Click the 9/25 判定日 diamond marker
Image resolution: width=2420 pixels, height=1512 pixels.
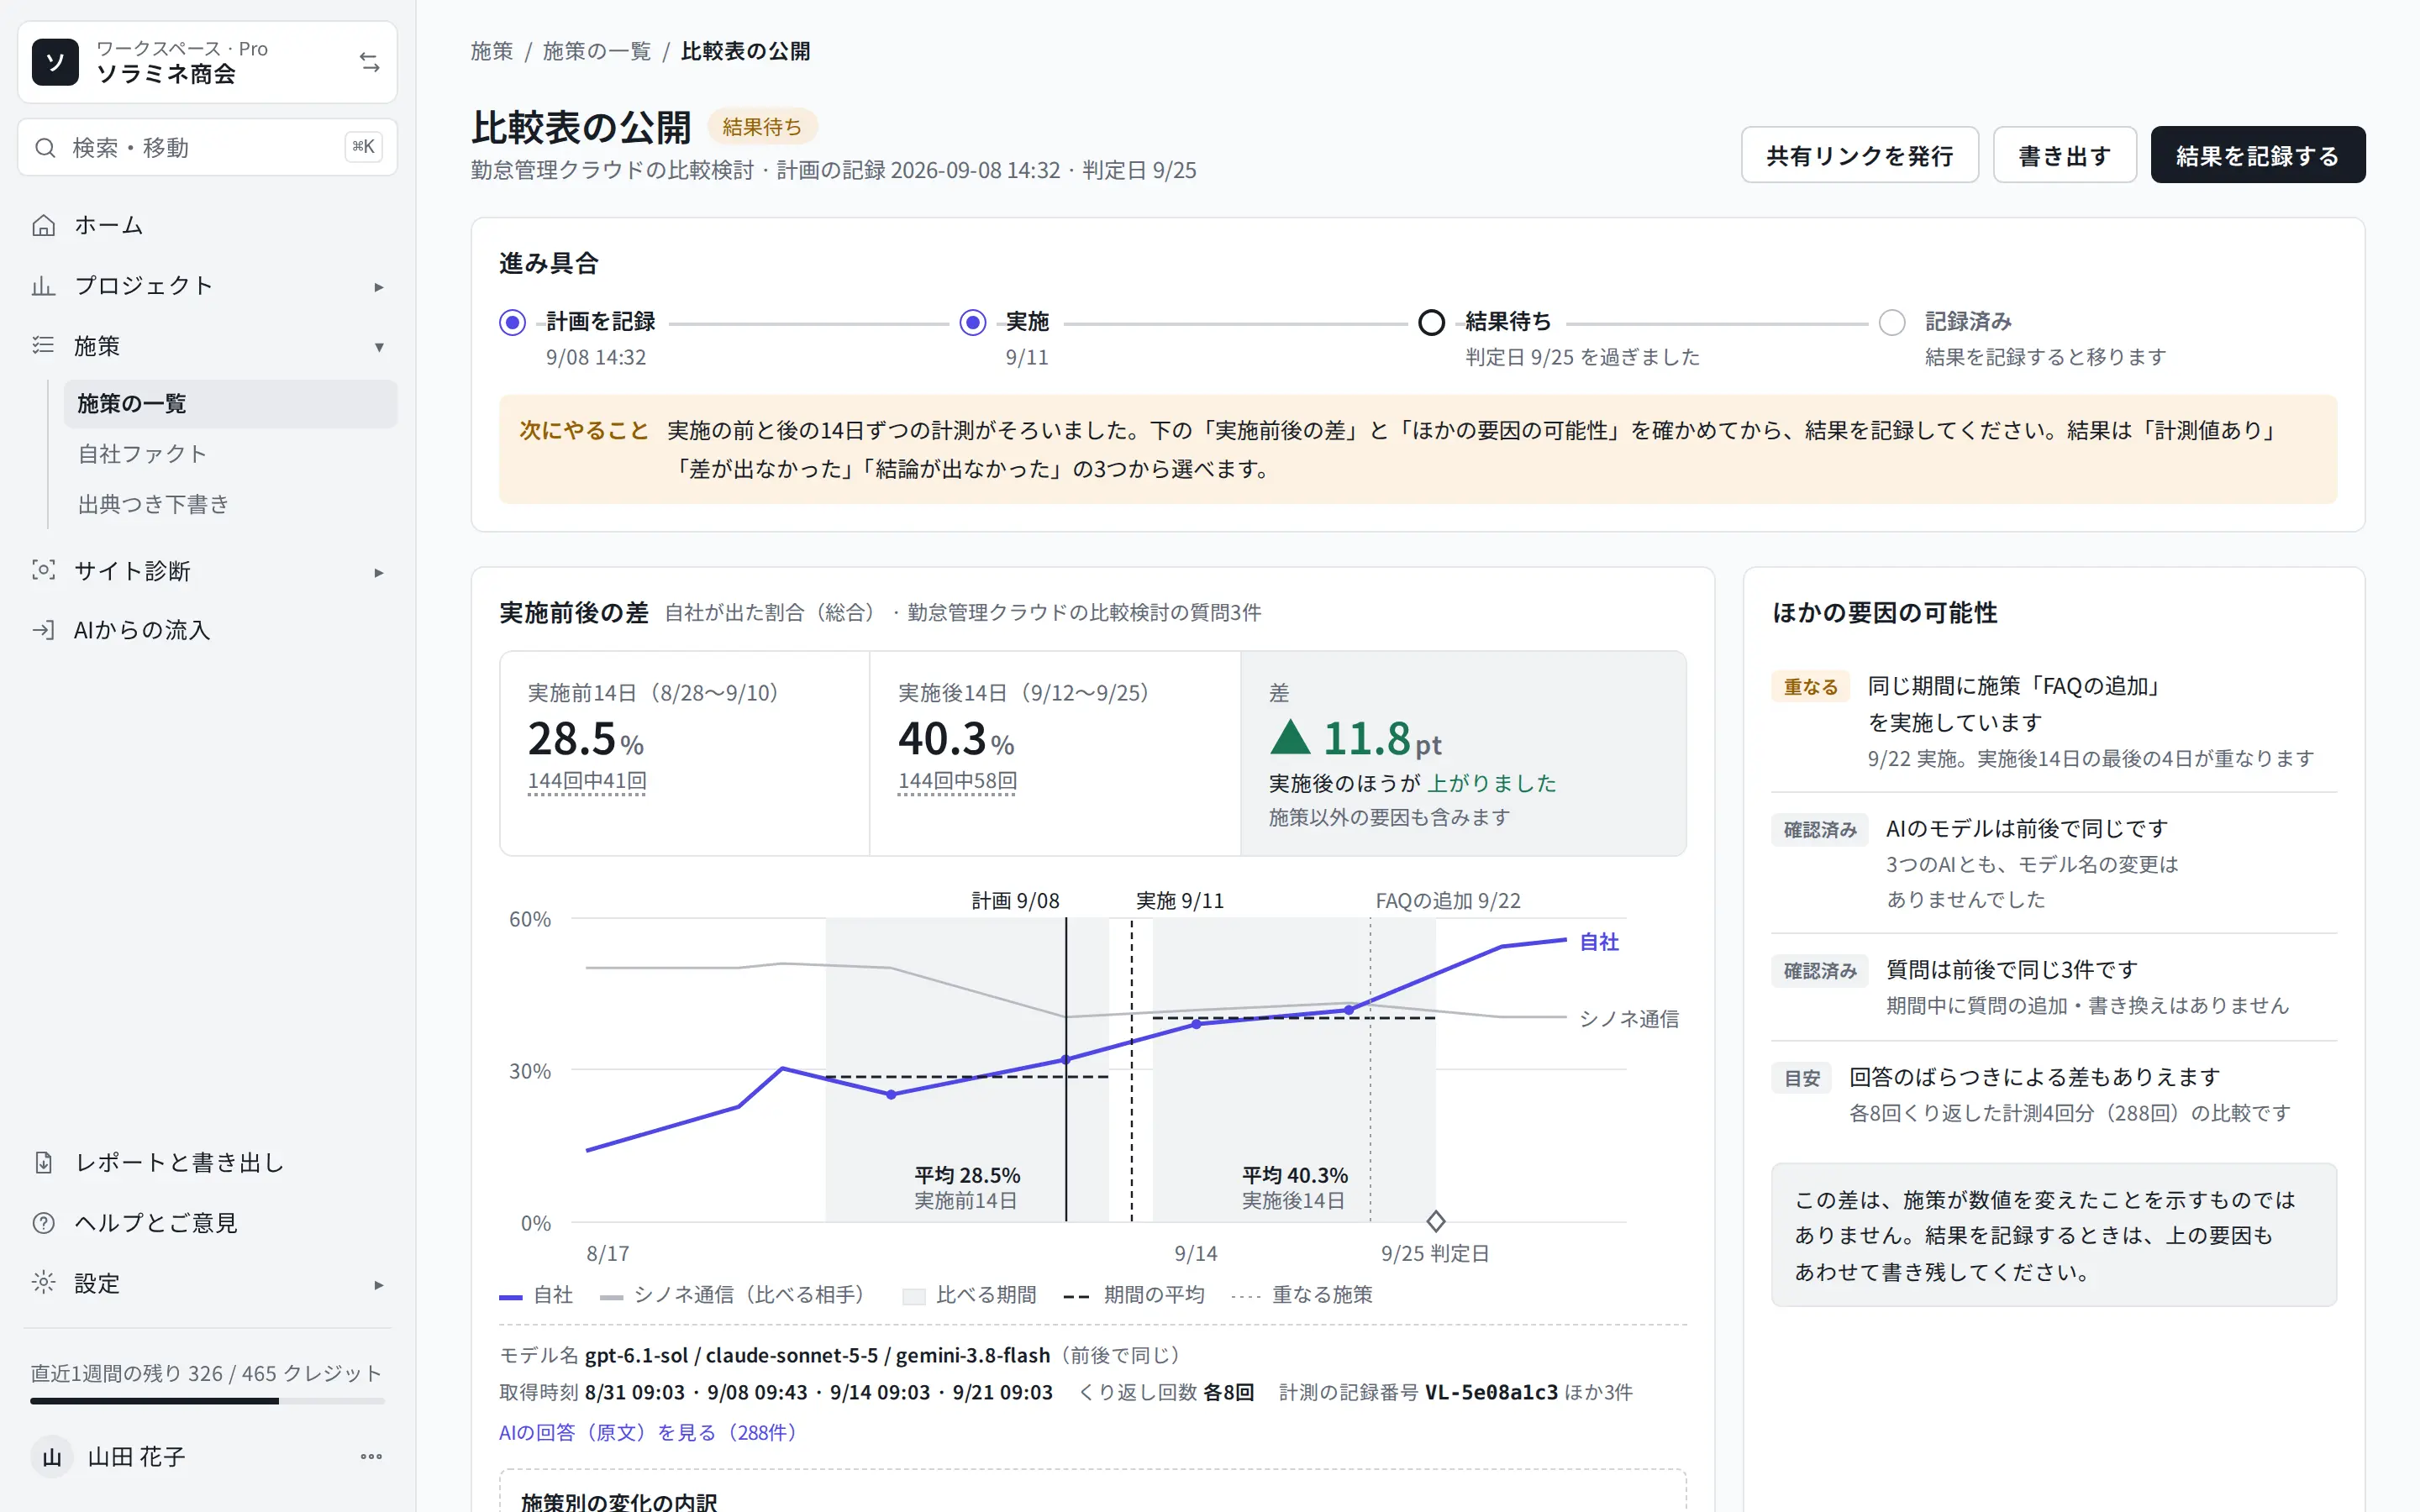coord(1436,1221)
